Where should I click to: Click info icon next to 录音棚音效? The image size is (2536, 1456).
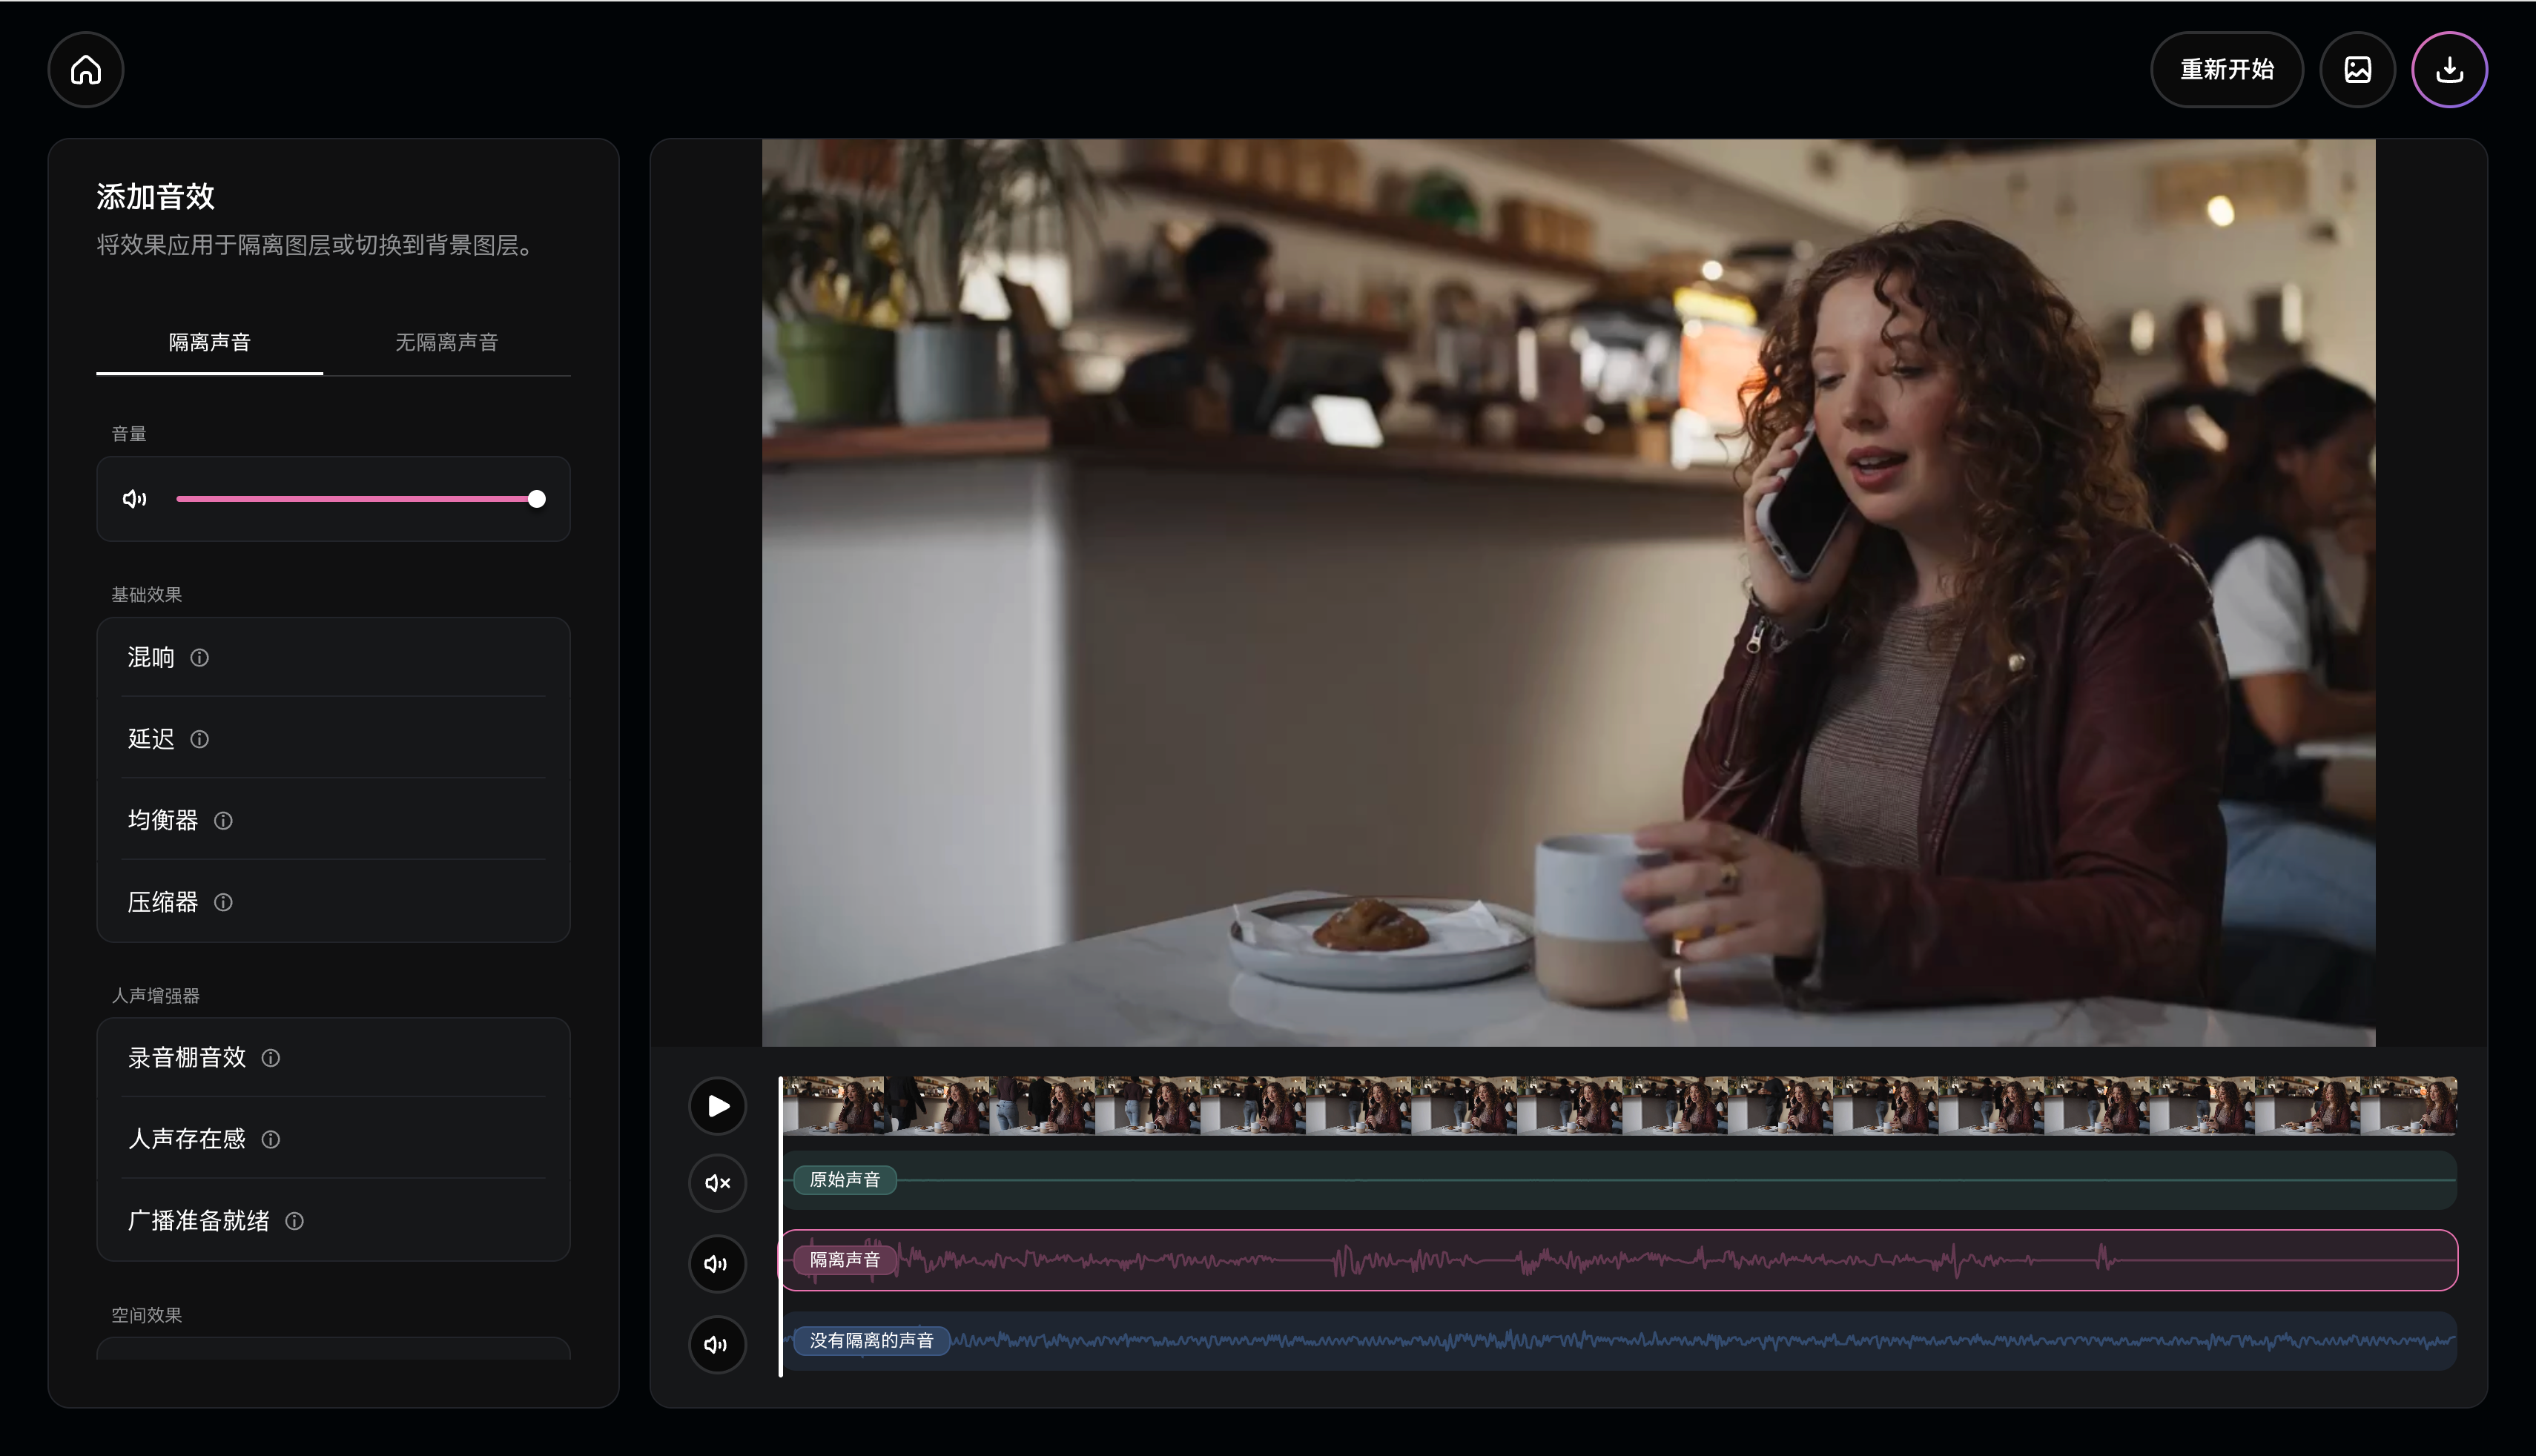click(x=271, y=1058)
